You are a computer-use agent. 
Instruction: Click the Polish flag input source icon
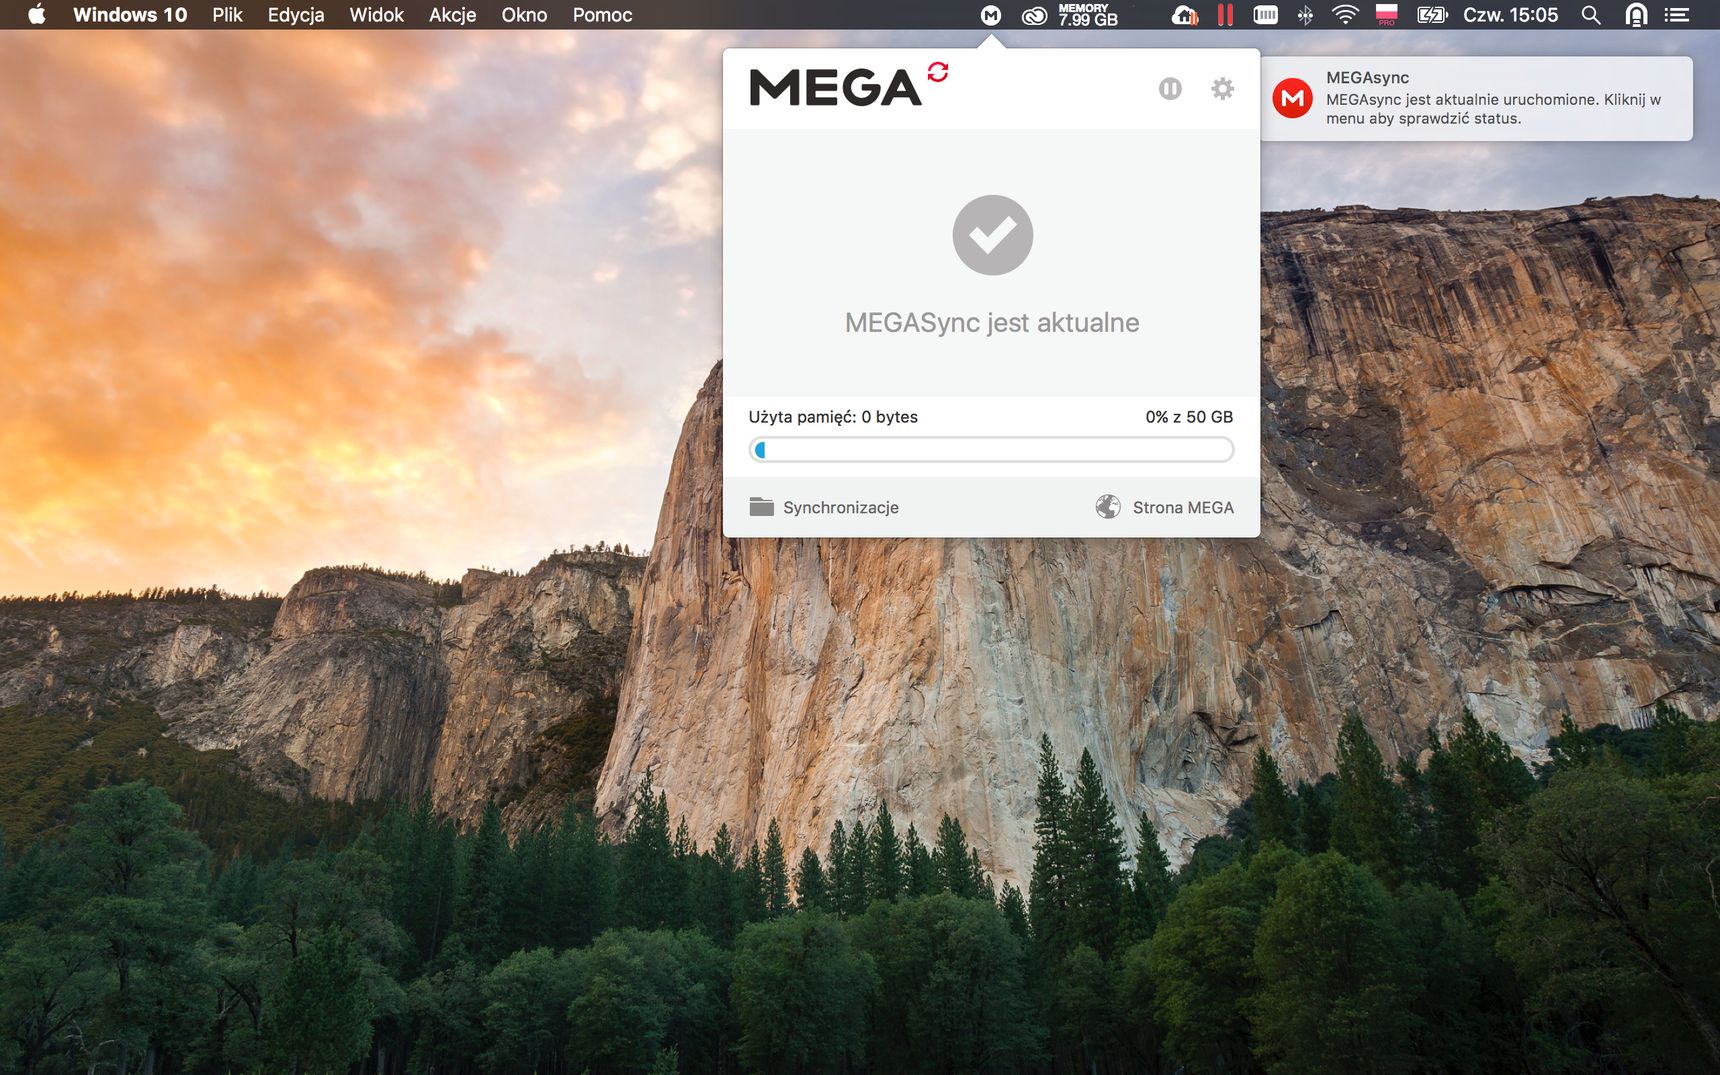coord(1387,15)
